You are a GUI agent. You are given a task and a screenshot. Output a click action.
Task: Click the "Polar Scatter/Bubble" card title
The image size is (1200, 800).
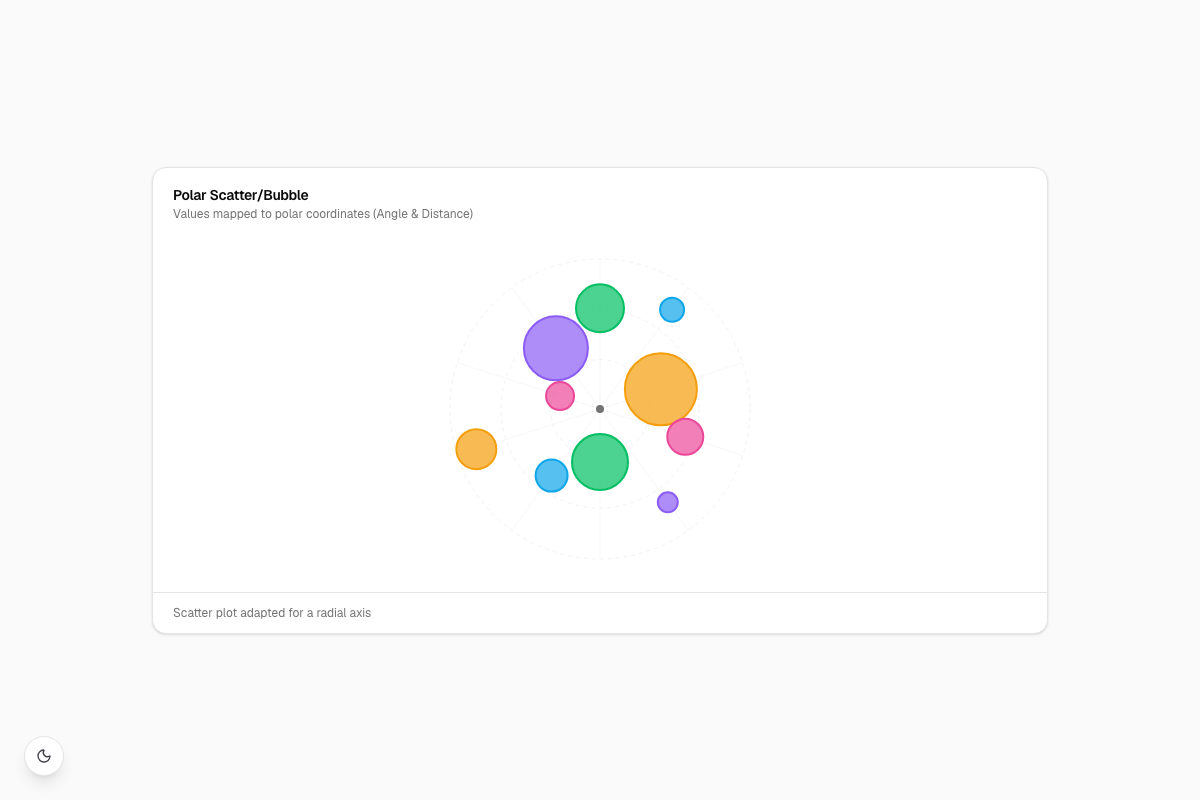241,195
